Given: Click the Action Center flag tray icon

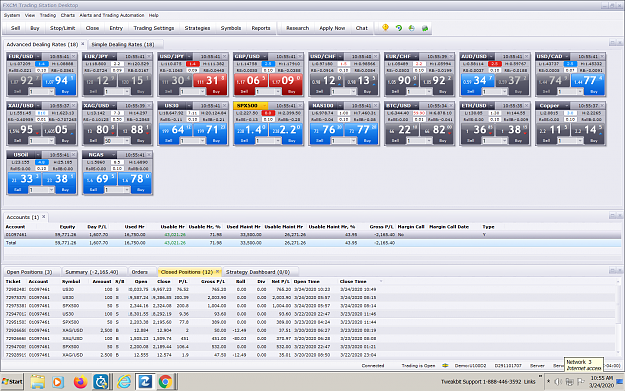Looking at the screenshot, I should [x=581, y=382].
